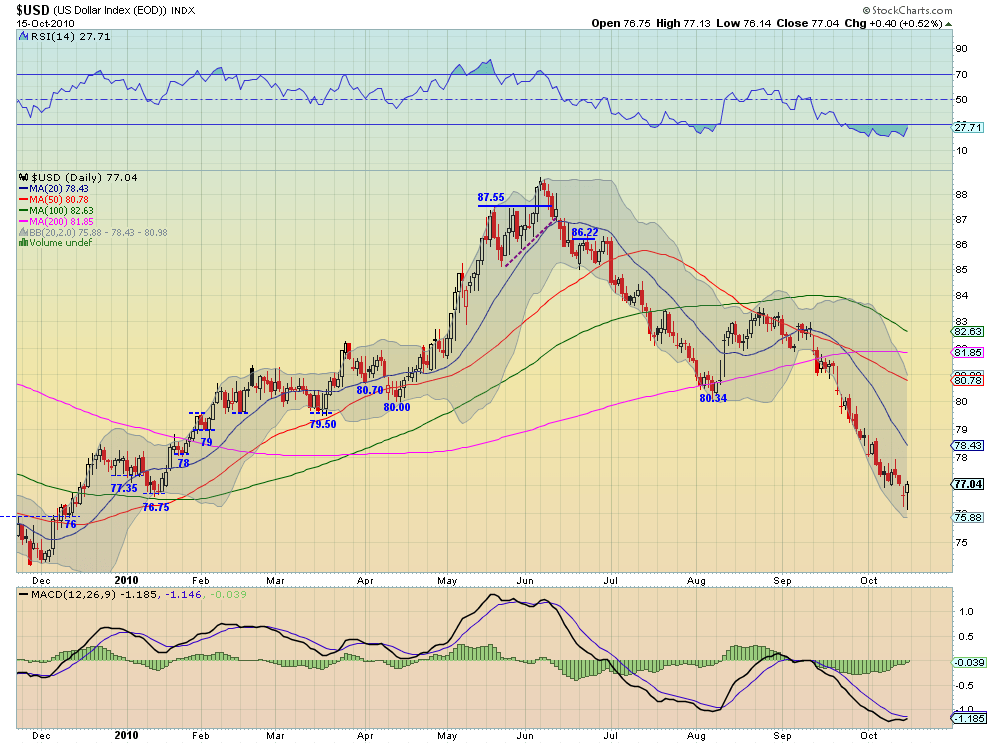Click the 'Chg +0.40 (+0.52%)' value

point(893,23)
